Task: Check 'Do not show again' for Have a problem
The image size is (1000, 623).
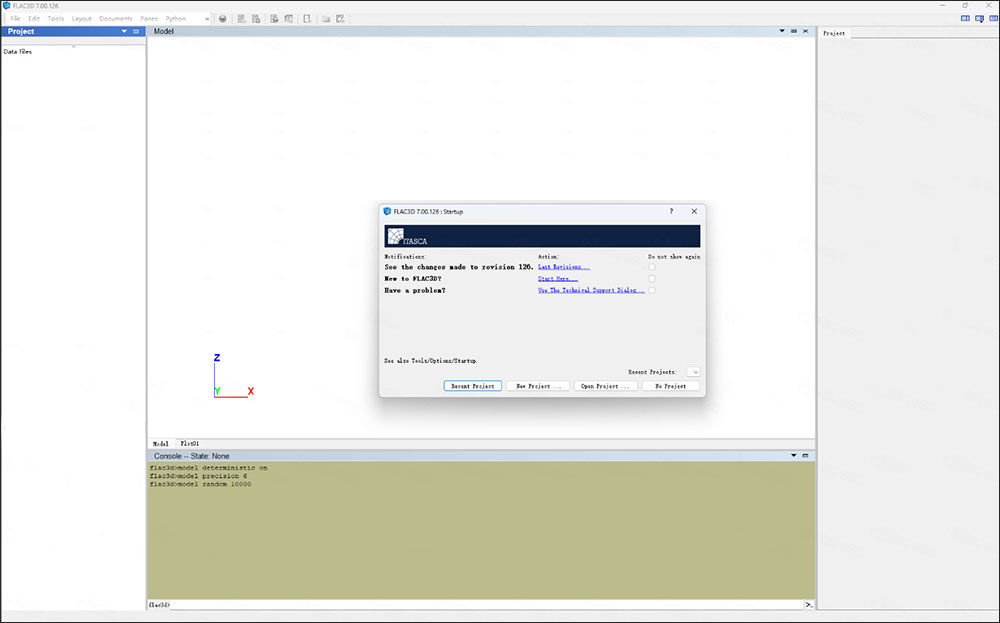Action: click(652, 290)
